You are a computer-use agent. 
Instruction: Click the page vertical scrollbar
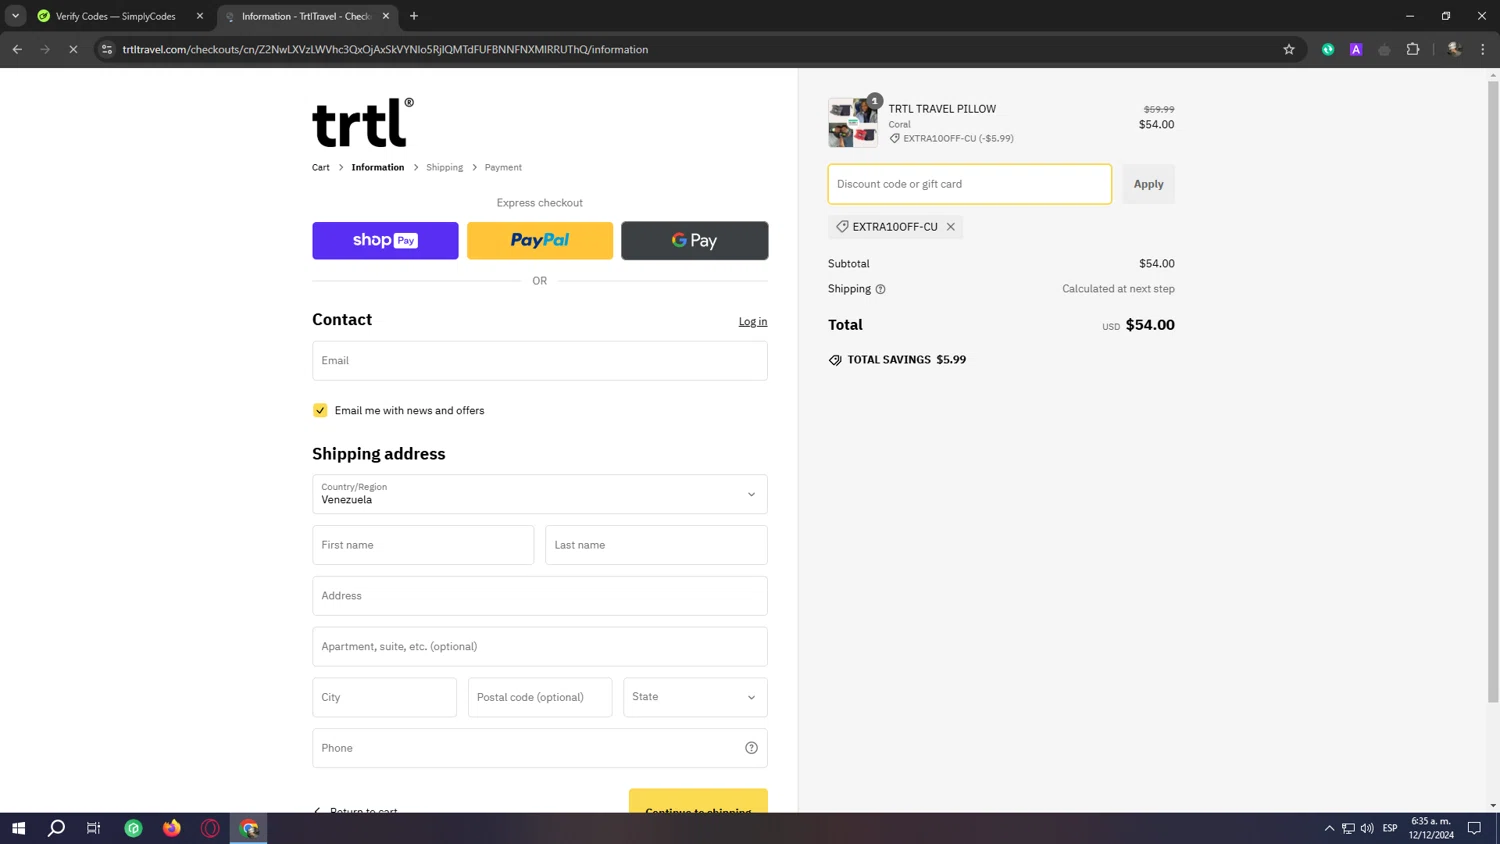coord(1493,390)
